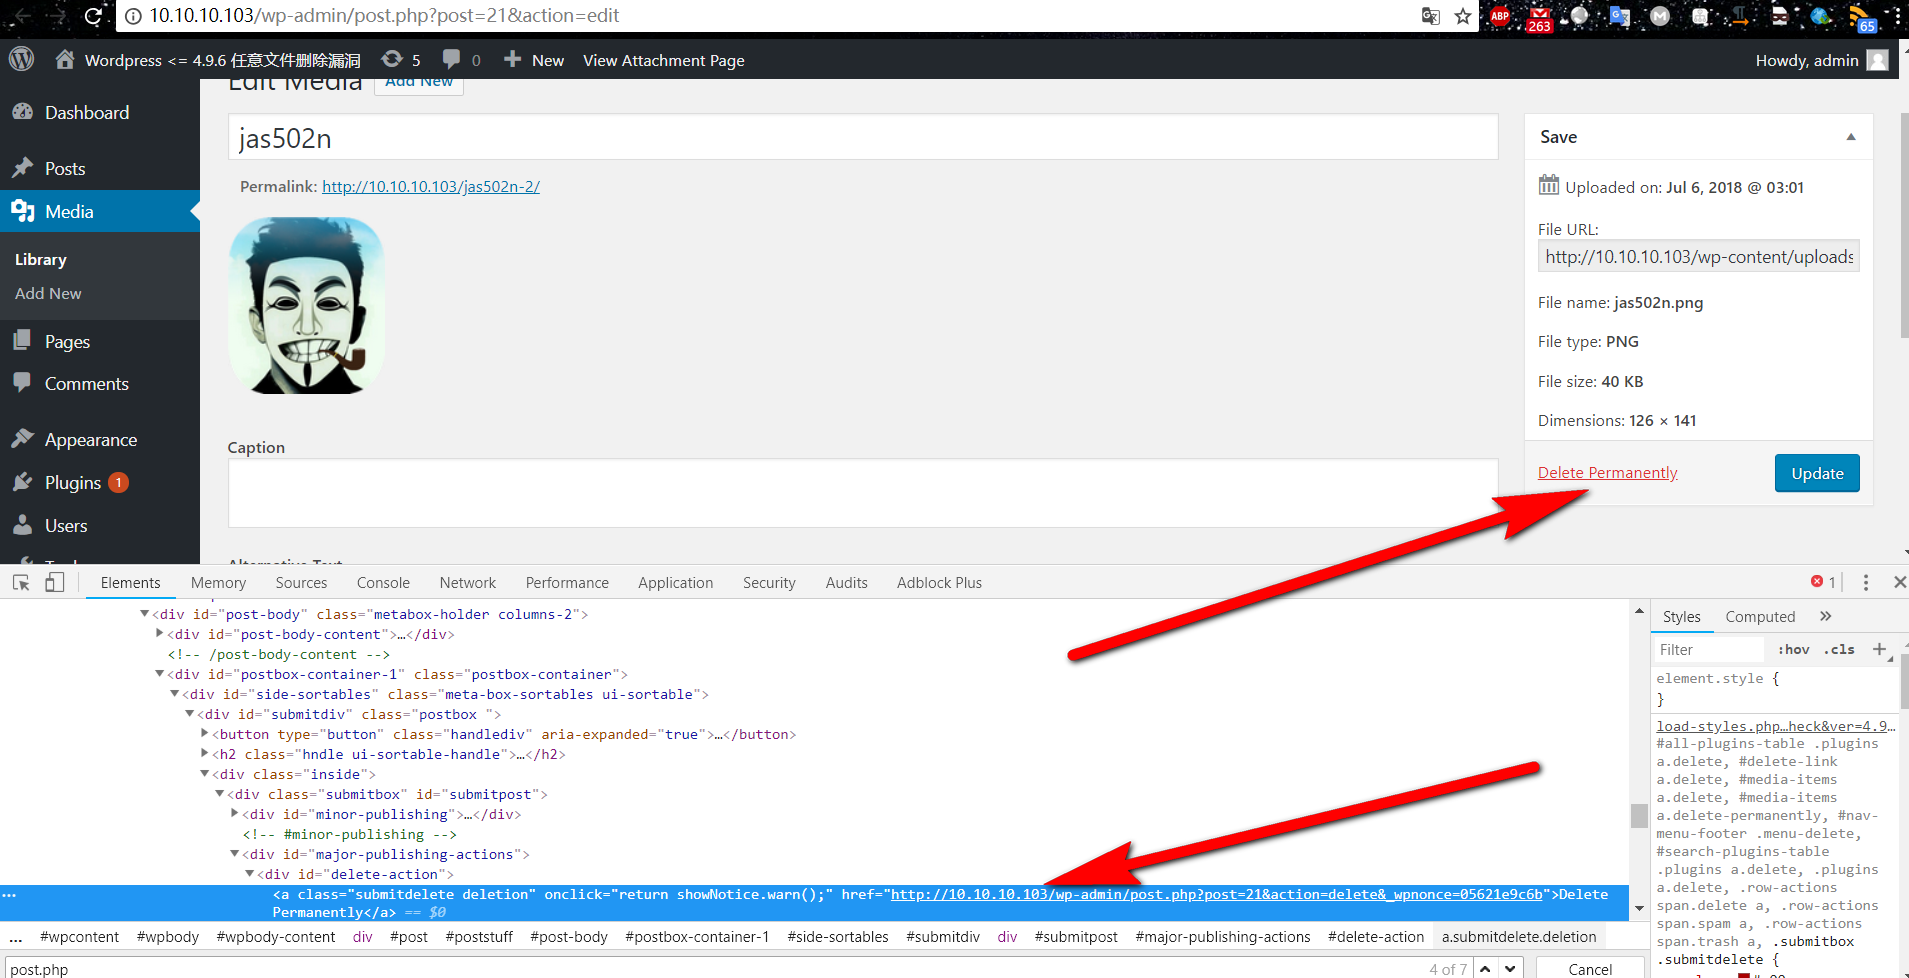Open the Adblock Plus extension icon
The height and width of the screenshot is (978, 1909).
coord(1500,16)
